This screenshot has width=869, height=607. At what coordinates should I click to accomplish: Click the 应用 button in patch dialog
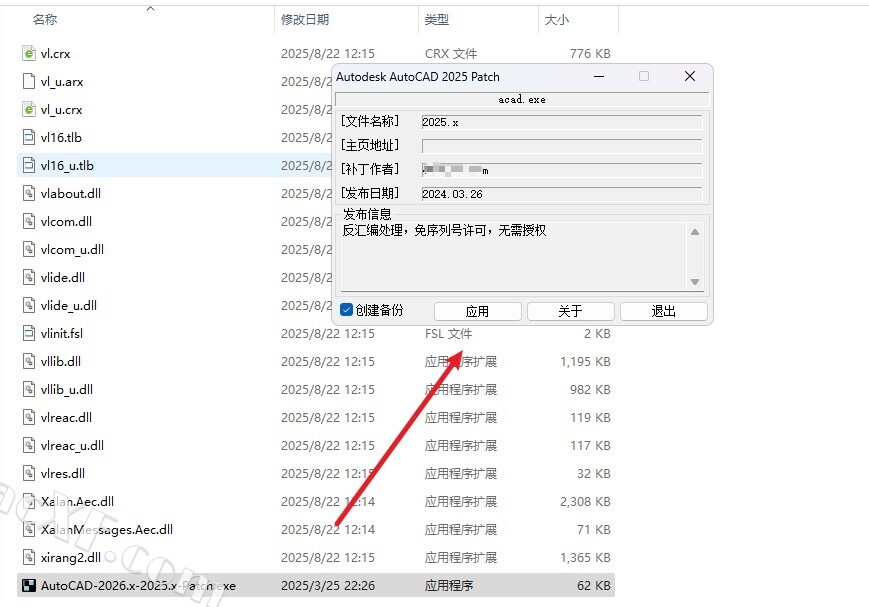(477, 311)
